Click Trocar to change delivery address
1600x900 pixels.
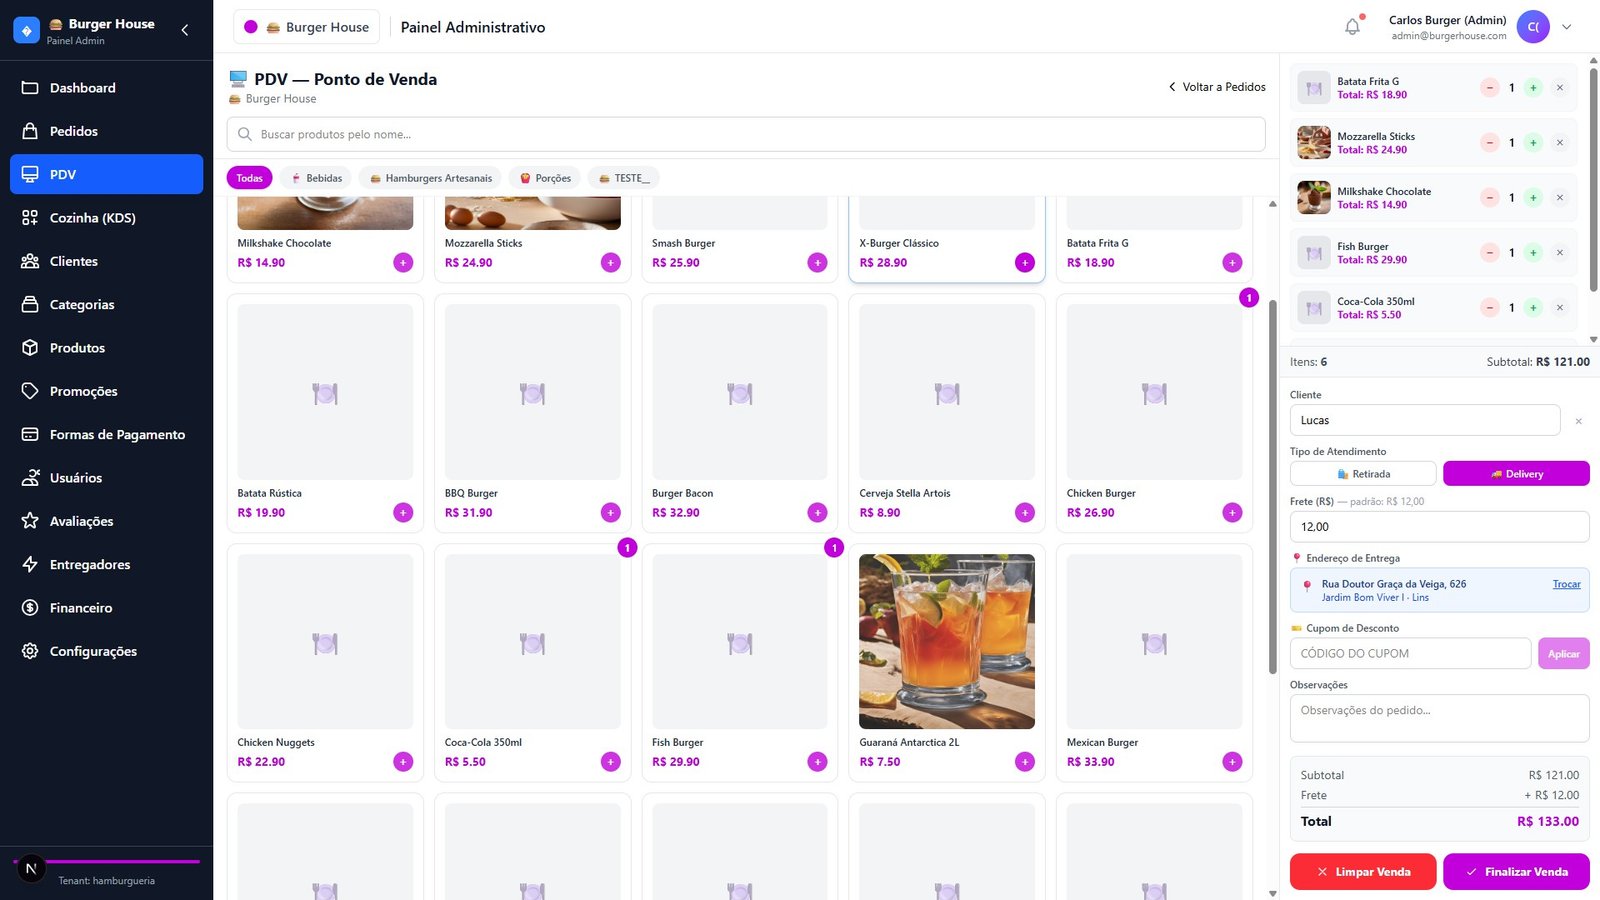[x=1567, y=584]
